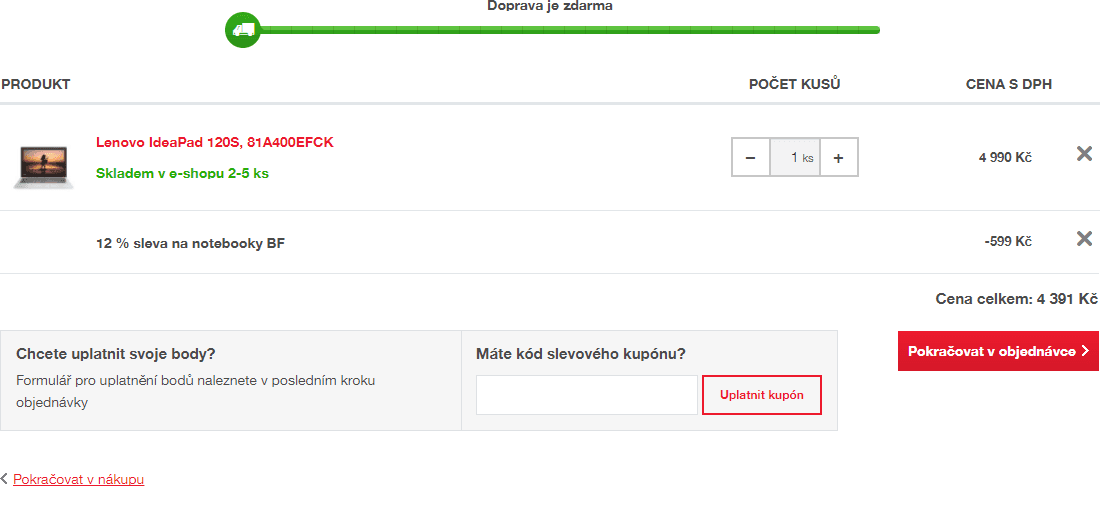The width and height of the screenshot is (1103, 508).
Task: Remove Lenovo IdeaPad from cart
Action: tap(1084, 154)
